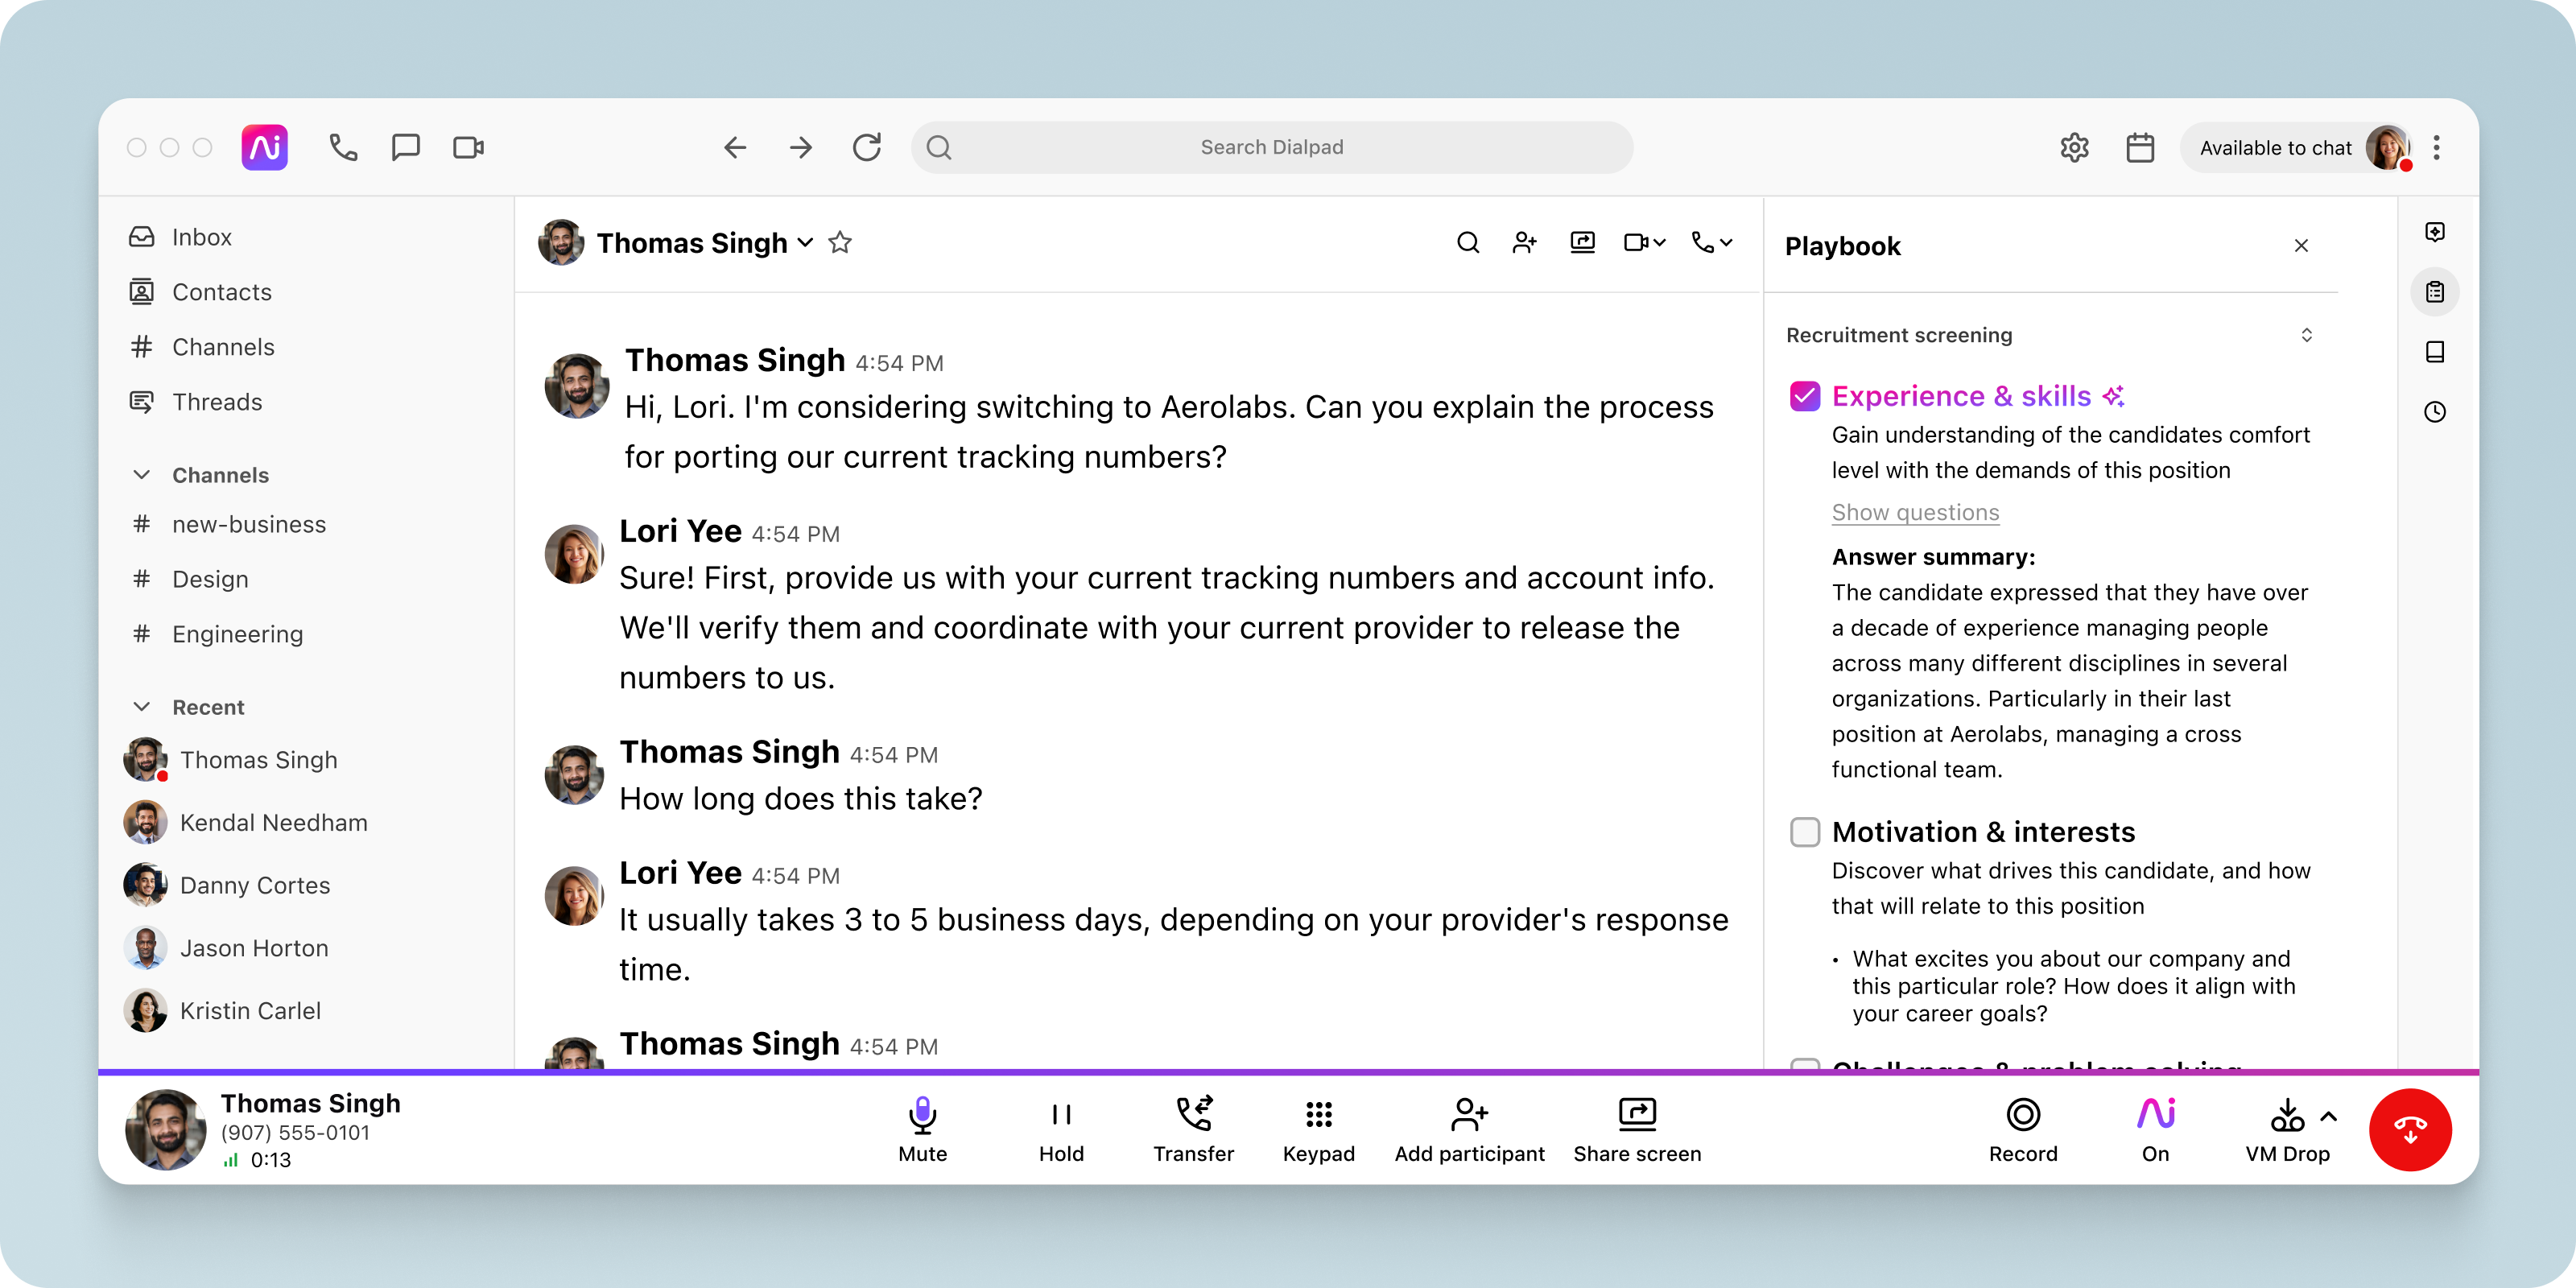Open settings with the gear icon
The height and width of the screenshot is (1288, 2576).
(x=2074, y=147)
